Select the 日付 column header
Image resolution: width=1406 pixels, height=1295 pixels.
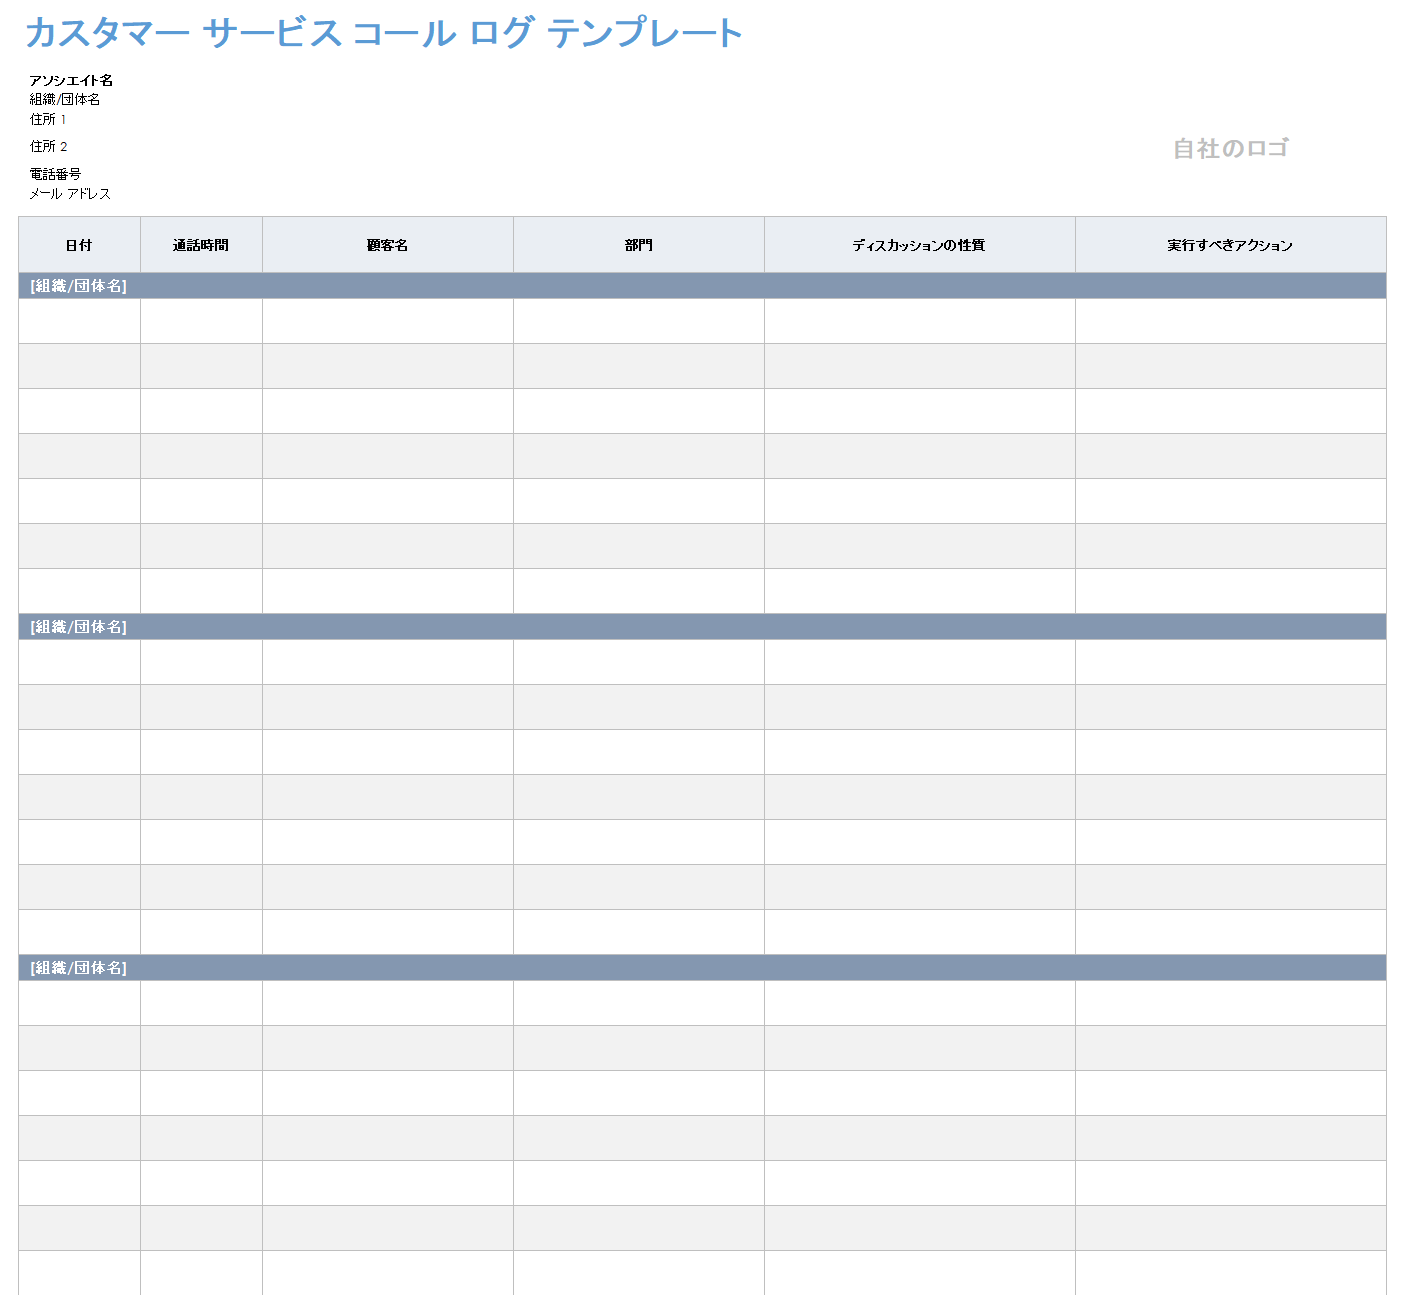pos(79,245)
